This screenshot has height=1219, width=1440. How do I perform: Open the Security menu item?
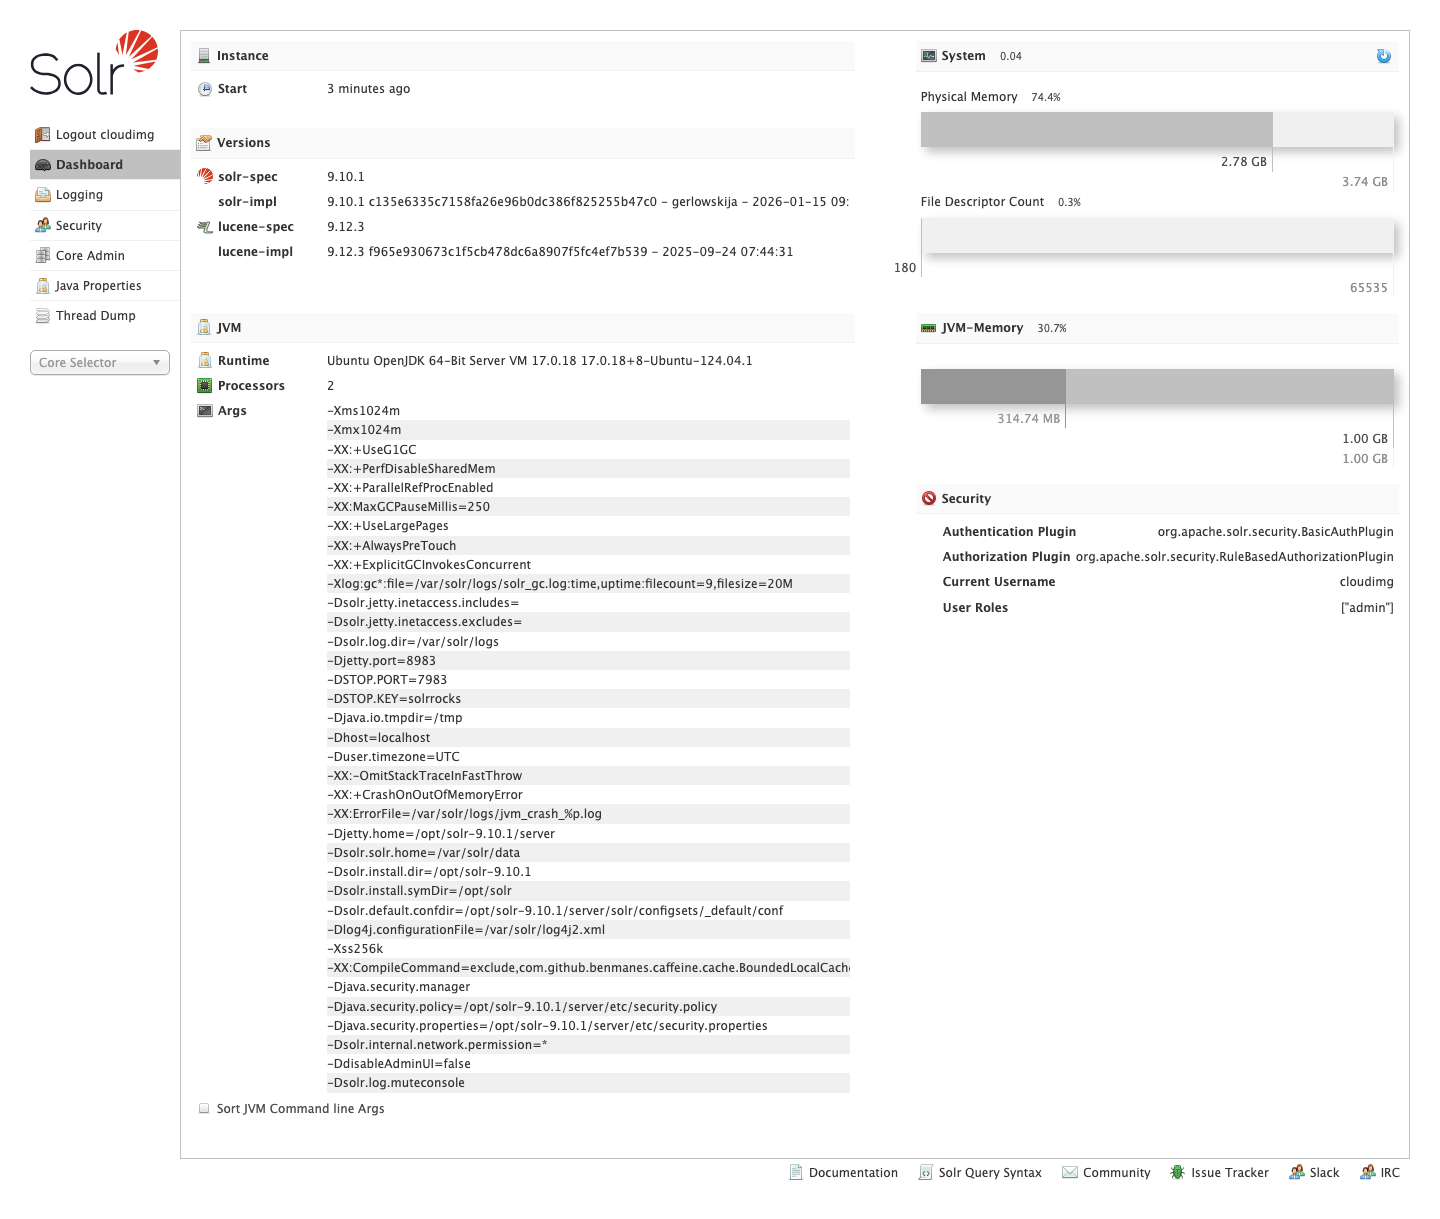pos(105,226)
